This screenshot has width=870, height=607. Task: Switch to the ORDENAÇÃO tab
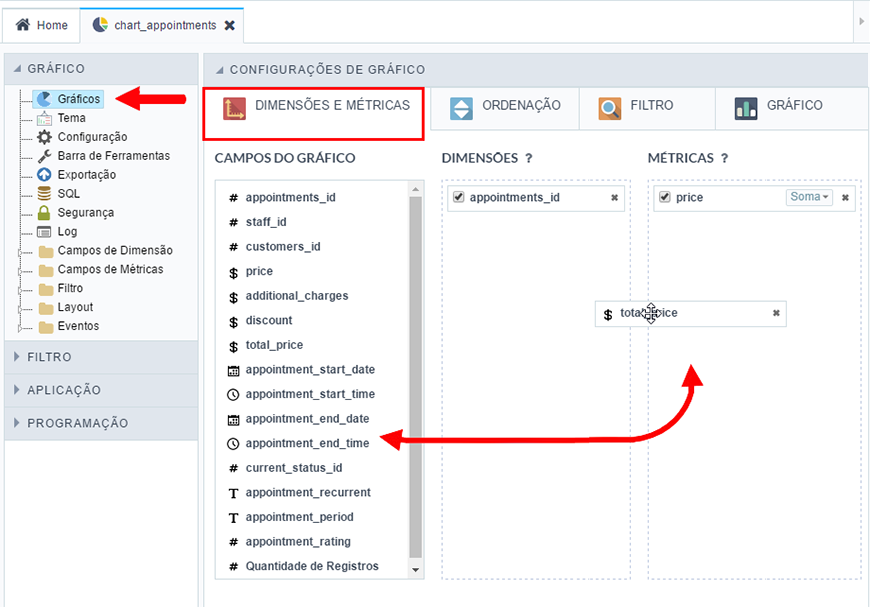click(x=505, y=108)
